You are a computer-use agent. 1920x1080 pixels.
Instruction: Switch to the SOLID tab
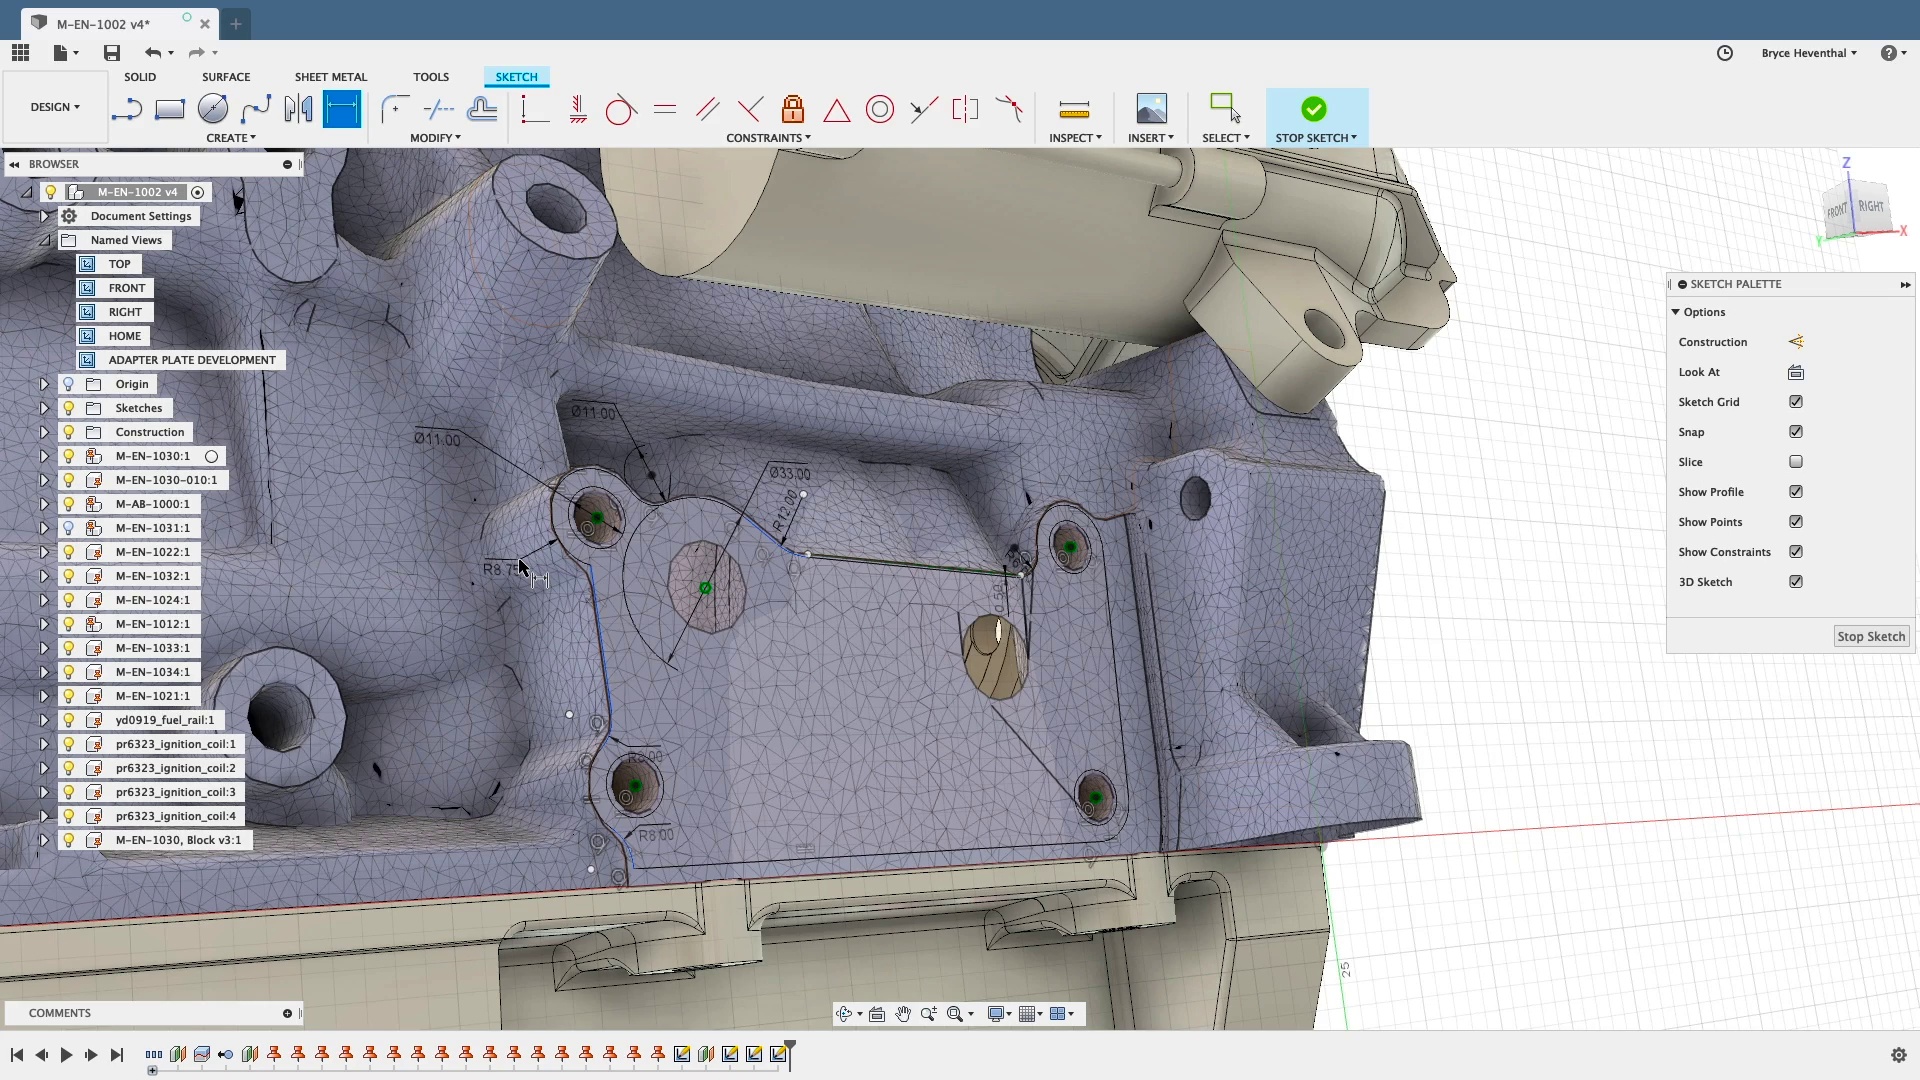140,76
